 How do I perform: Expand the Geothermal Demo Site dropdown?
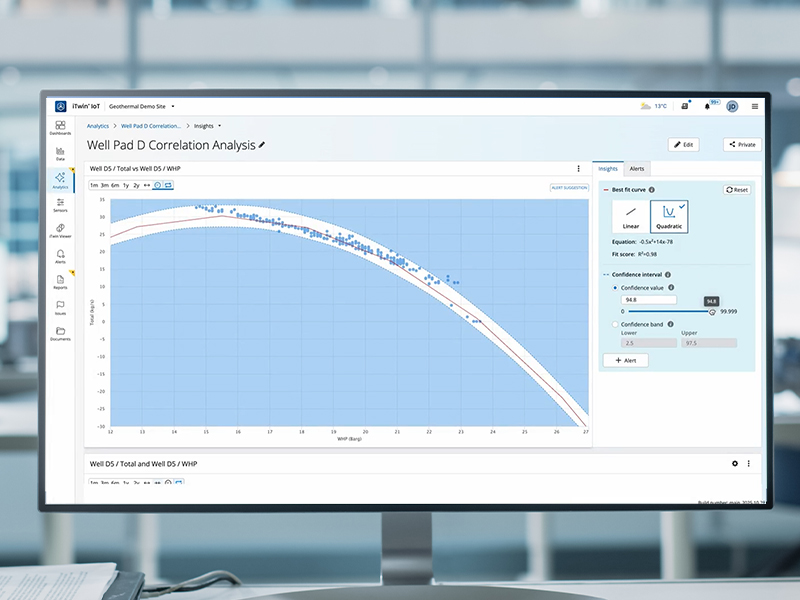[173, 106]
